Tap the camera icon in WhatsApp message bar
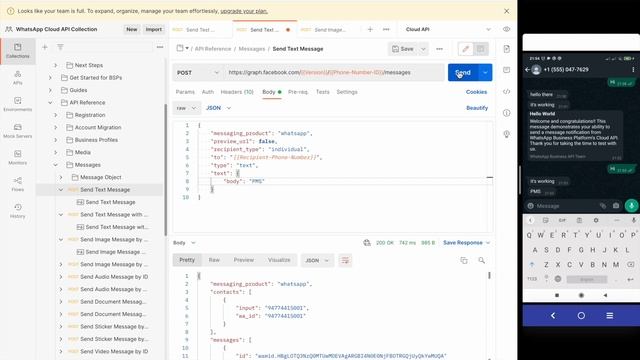Screen dimensions: 640x360 click(616, 206)
